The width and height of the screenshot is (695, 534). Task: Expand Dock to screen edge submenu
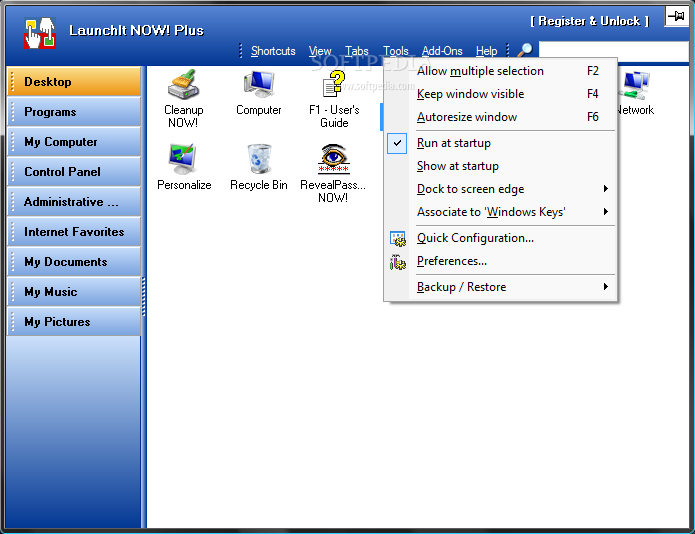(500, 189)
